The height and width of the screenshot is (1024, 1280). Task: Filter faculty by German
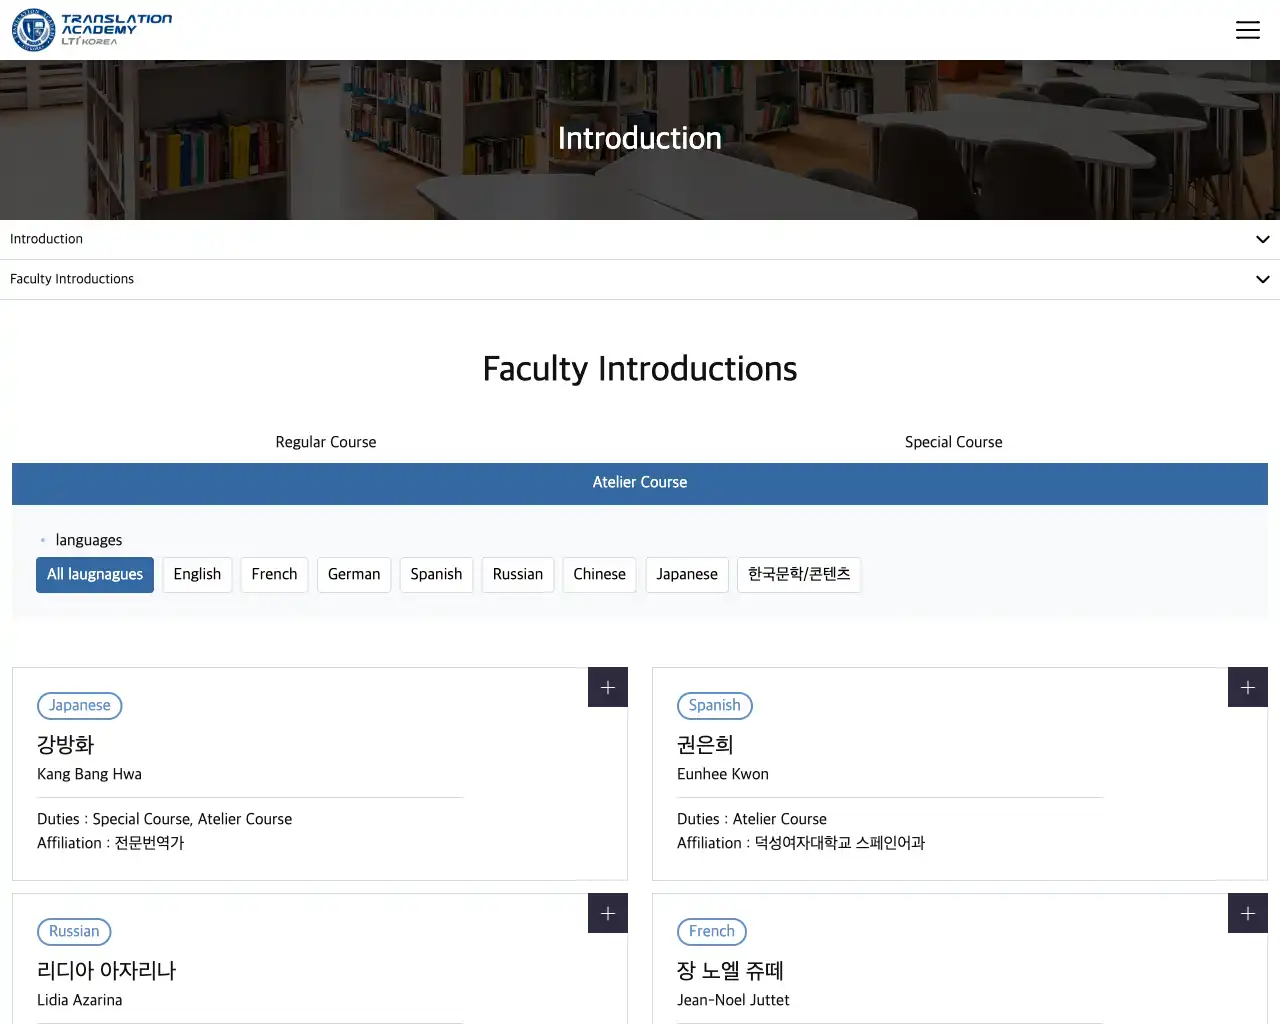[354, 574]
